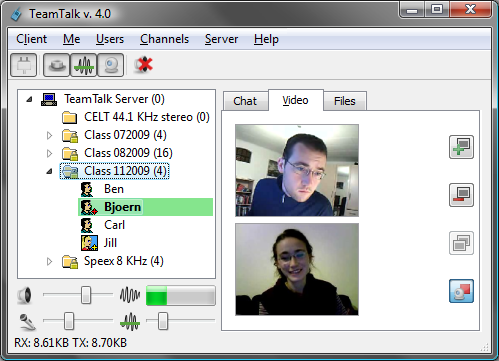Switch to the Files tab
This screenshot has height=361, width=499.
345,101
